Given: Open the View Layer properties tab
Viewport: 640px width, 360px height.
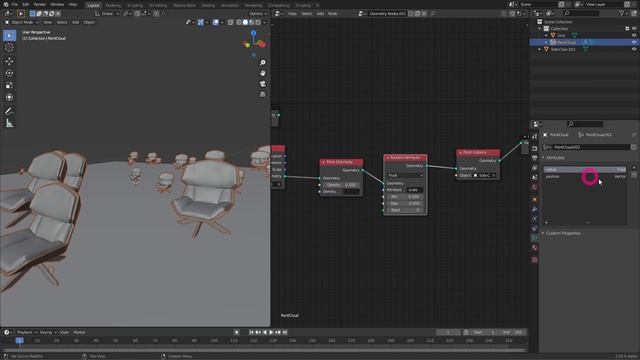Looking at the screenshot, I should 535,168.
